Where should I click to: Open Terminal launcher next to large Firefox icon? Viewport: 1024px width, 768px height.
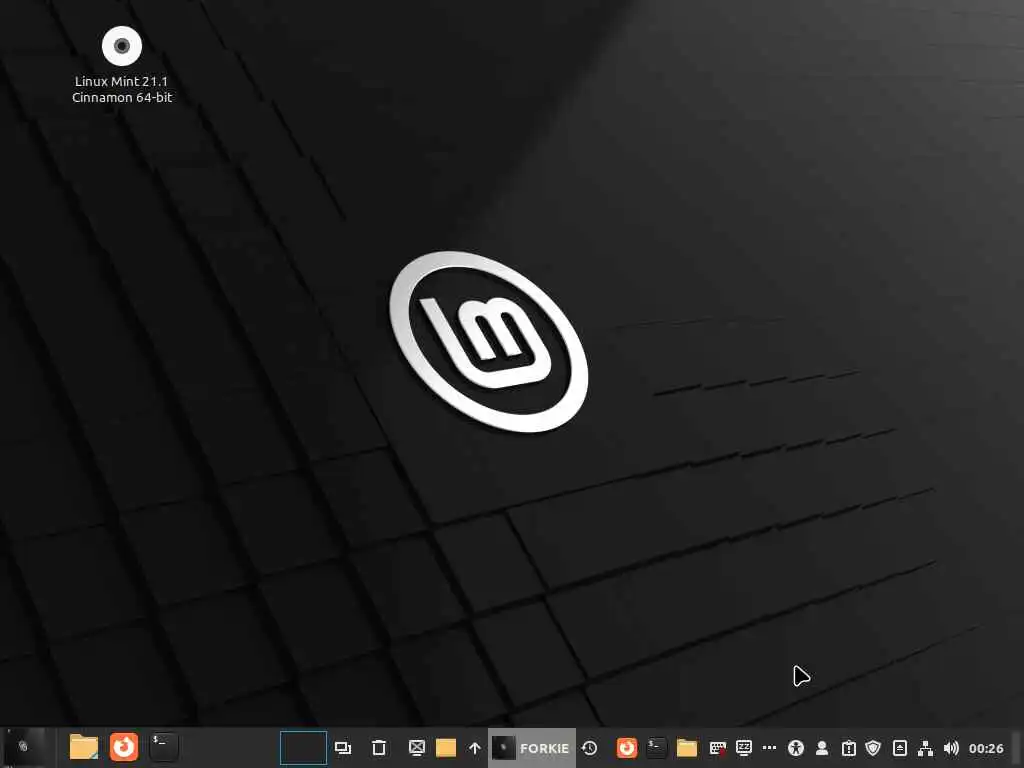coord(163,747)
